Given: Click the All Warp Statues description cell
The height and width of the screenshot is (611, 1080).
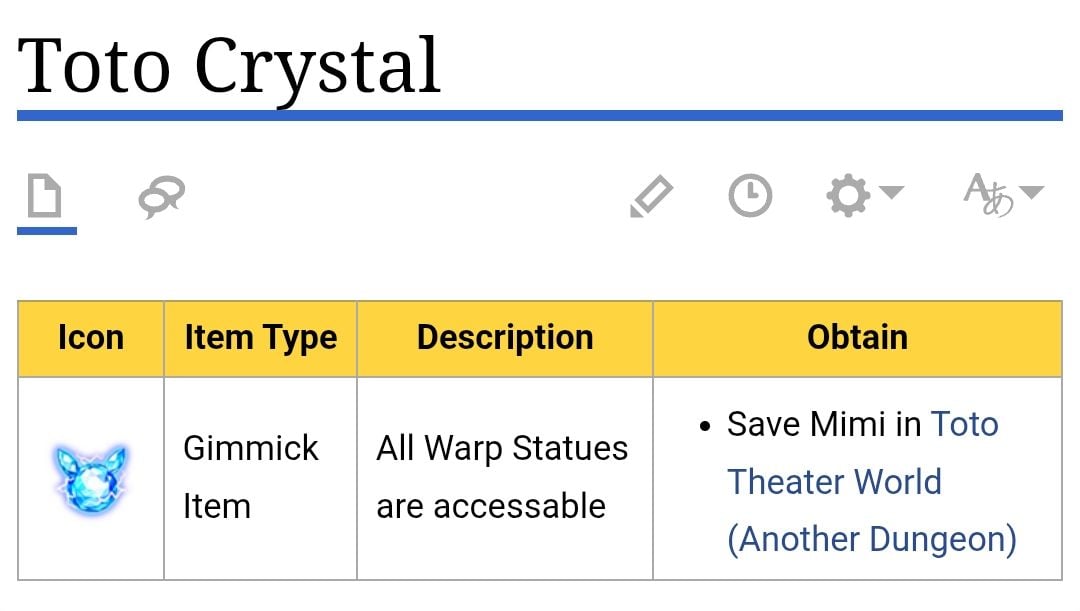Looking at the screenshot, I should [505, 478].
